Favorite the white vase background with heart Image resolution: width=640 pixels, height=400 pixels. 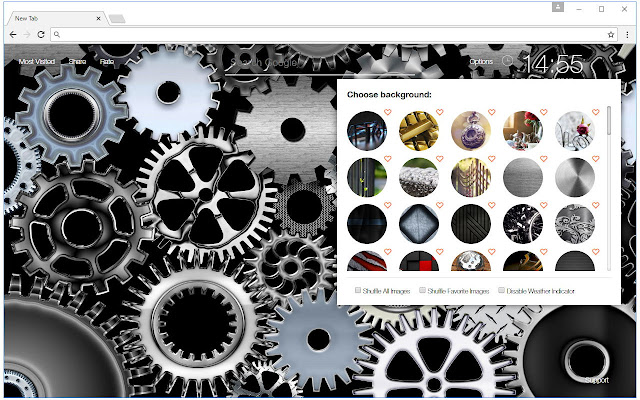pos(596,112)
